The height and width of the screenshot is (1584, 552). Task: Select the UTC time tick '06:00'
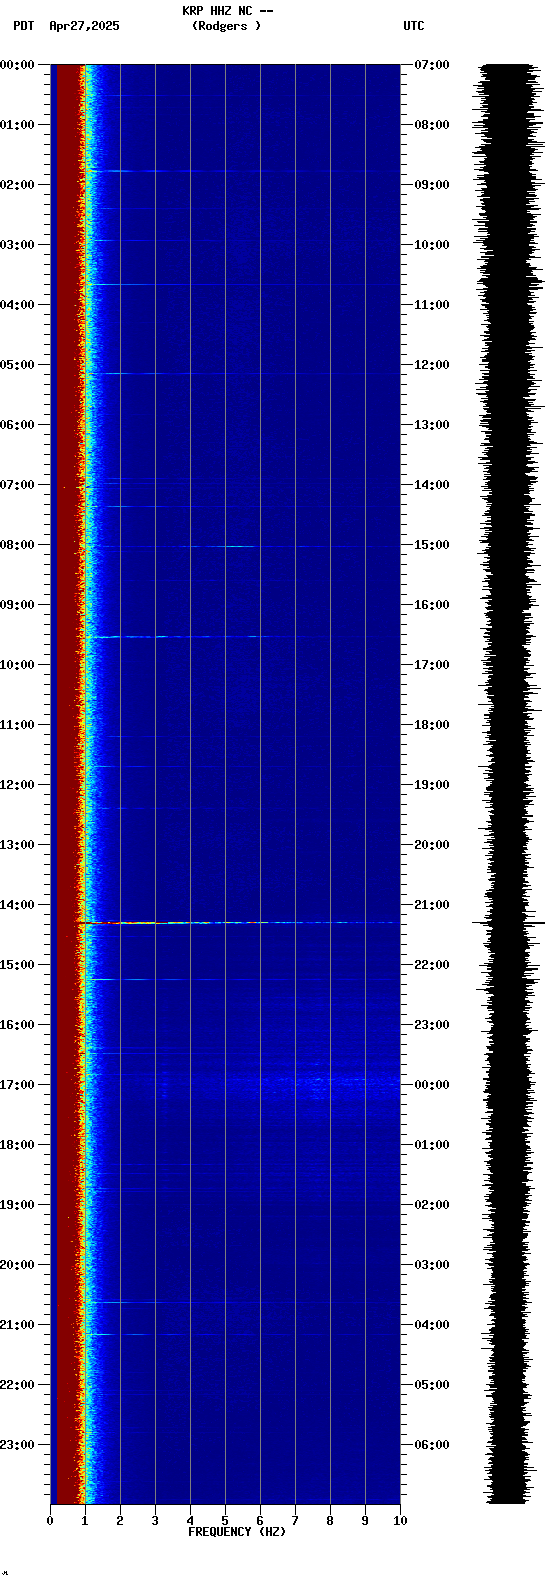[x=431, y=1445]
